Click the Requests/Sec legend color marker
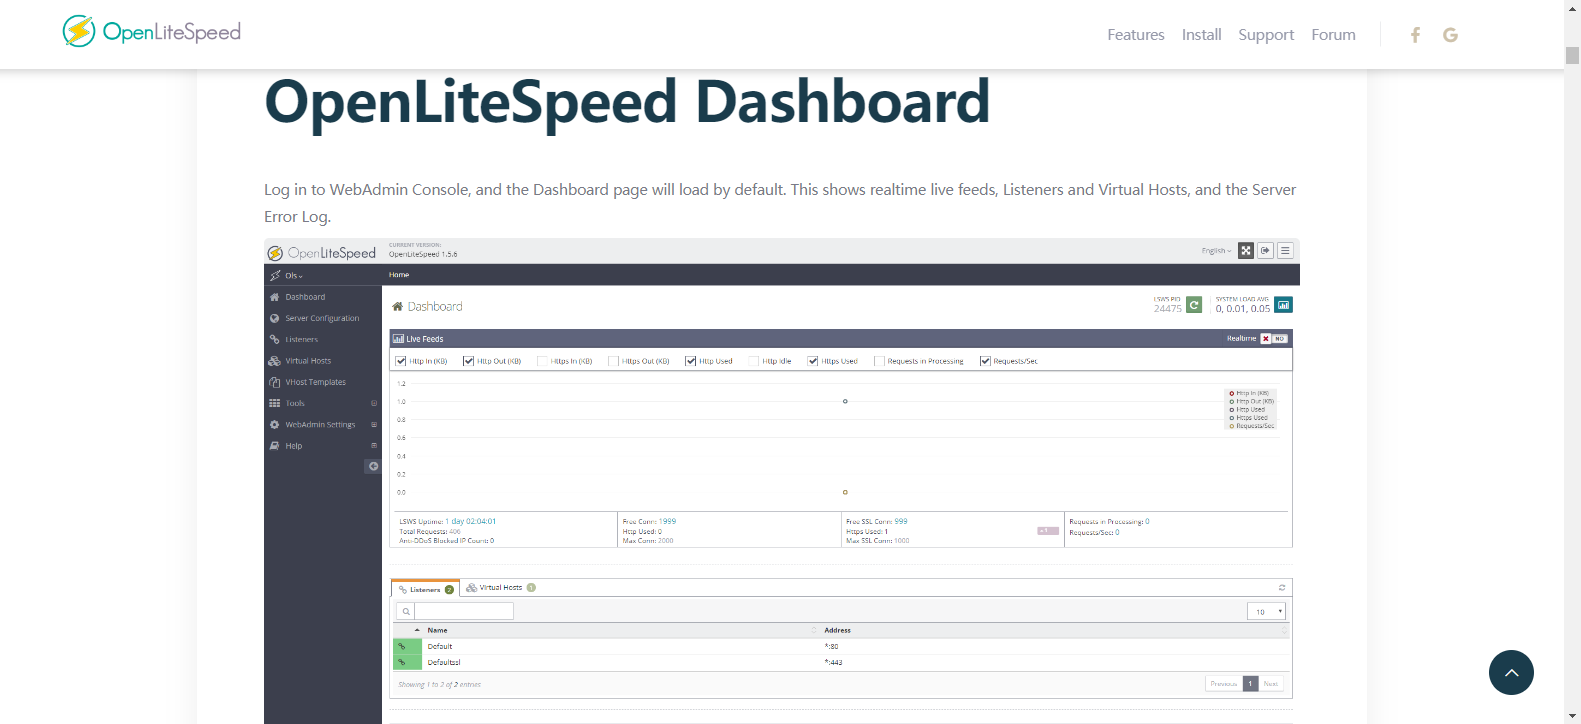Screen dimensions: 1581x724 click(x=1232, y=426)
